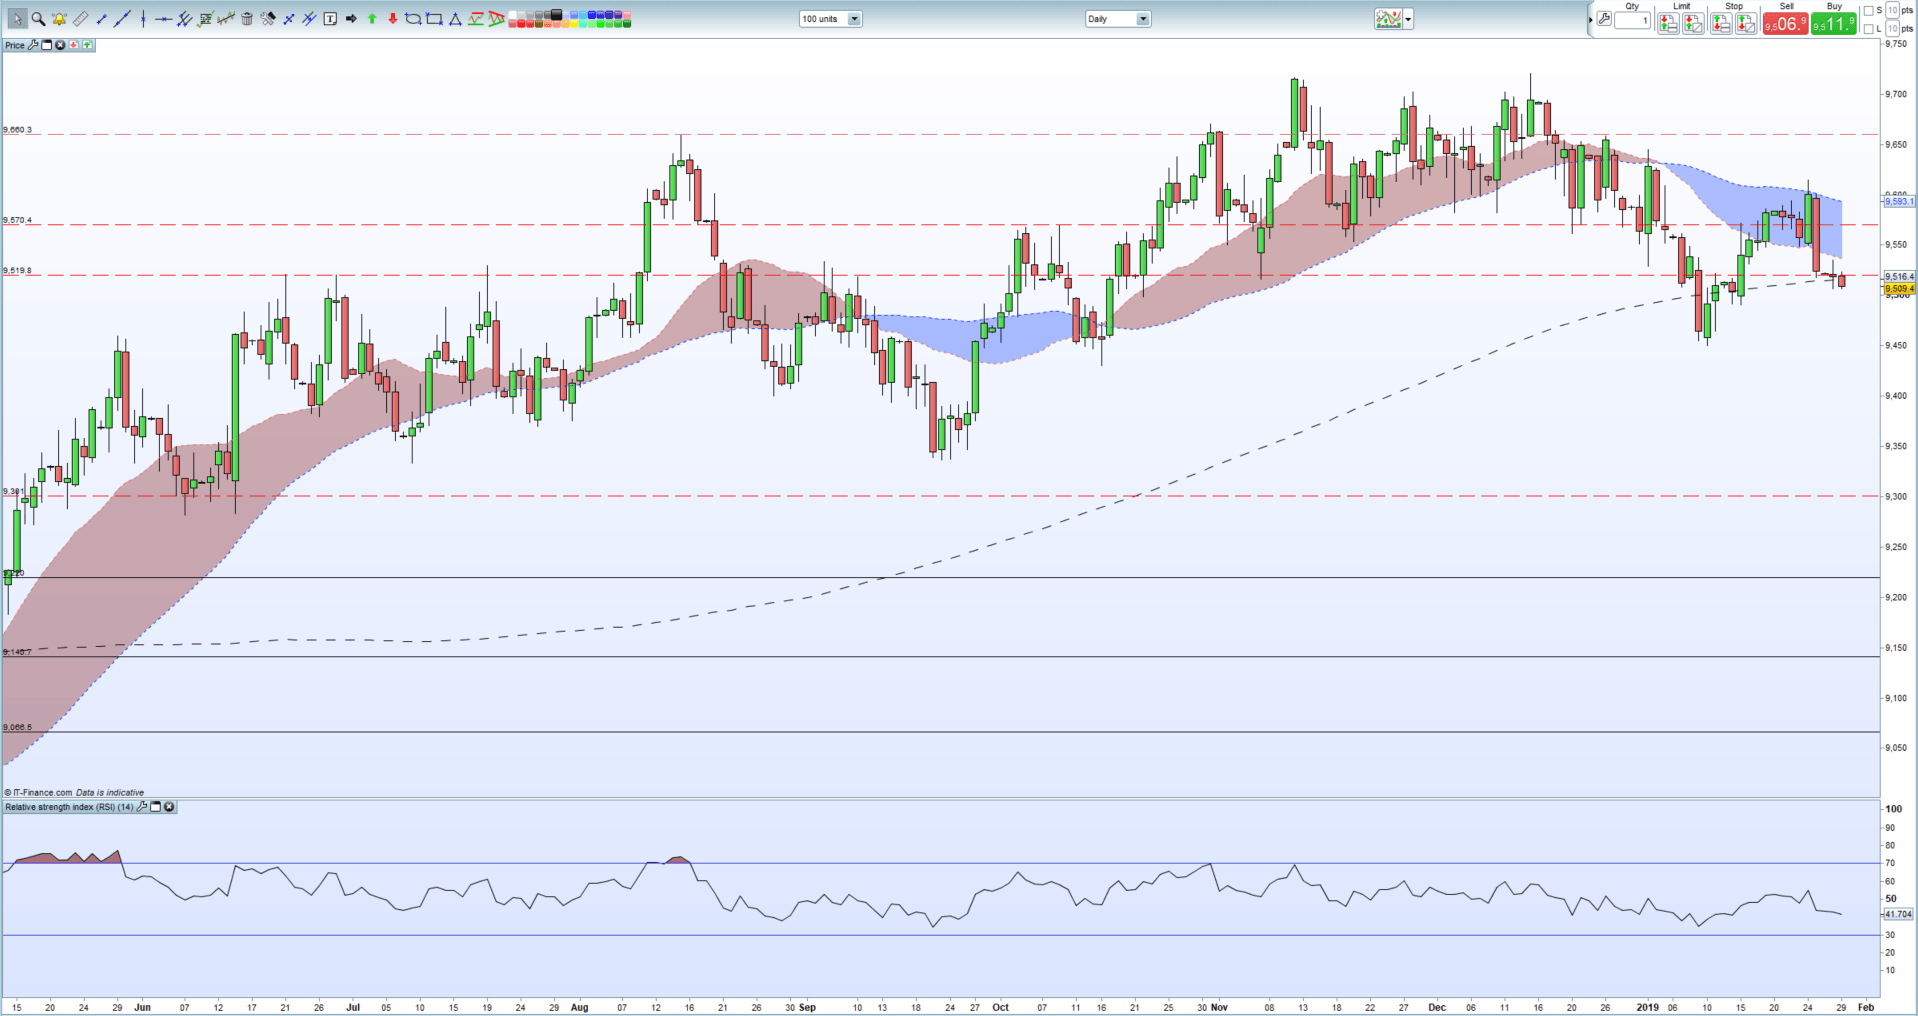Click the 9,660.3 horizontal line label
Image resolution: width=1918 pixels, height=1016 pixels.
[17, 130]
